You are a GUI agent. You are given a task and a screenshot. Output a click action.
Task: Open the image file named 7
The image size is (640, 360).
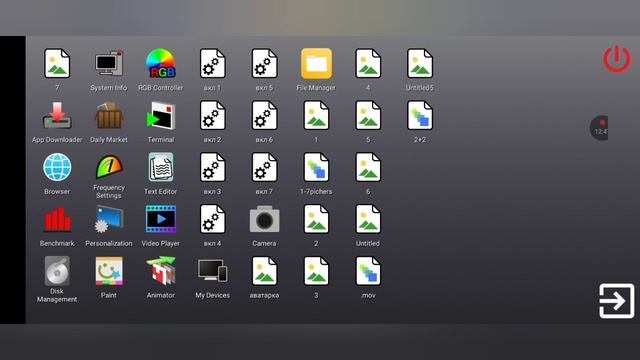[x=57, y=64]
